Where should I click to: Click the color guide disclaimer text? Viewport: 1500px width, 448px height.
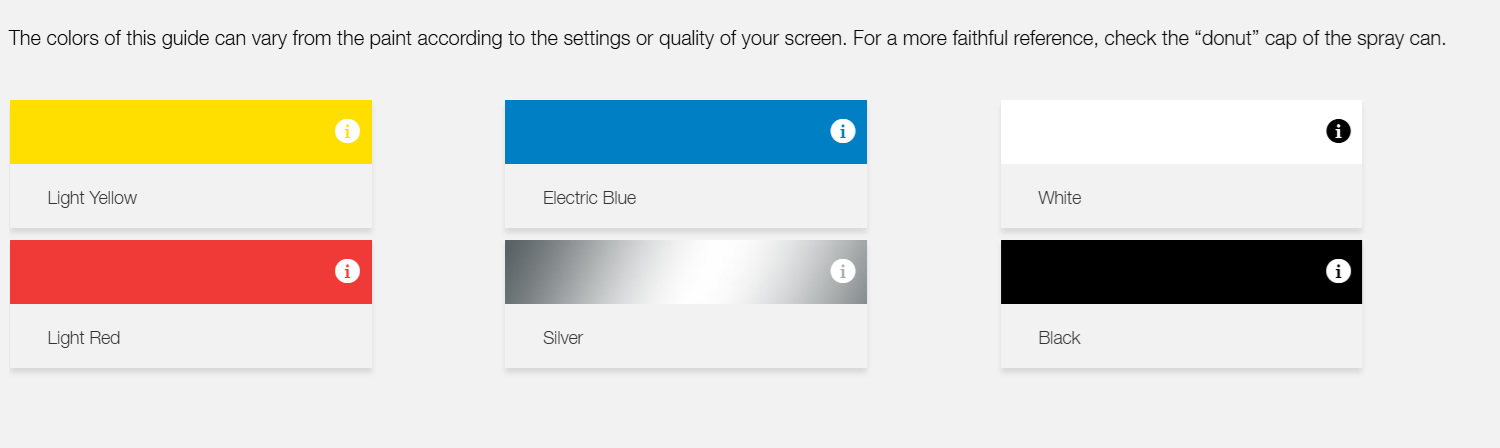click(600, 41)
